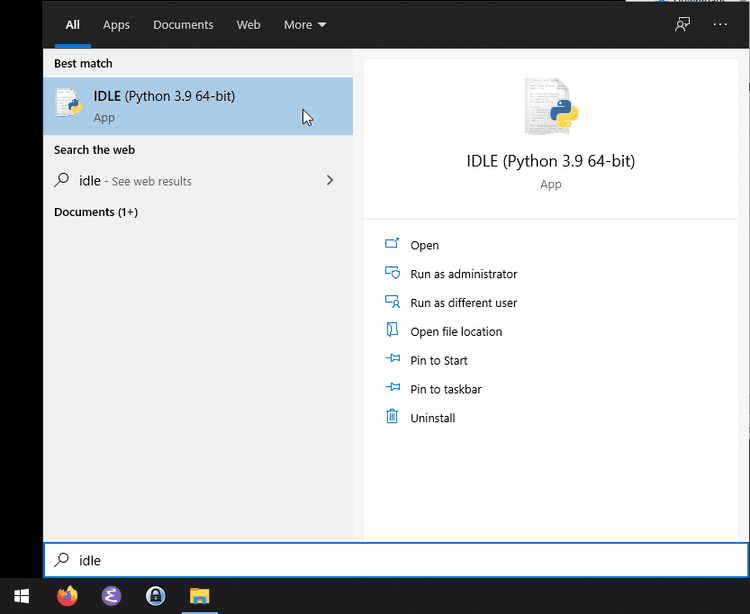This screenshot has height=614, width=750.
Task: Select the All search tab
Action: click(72, 25)
